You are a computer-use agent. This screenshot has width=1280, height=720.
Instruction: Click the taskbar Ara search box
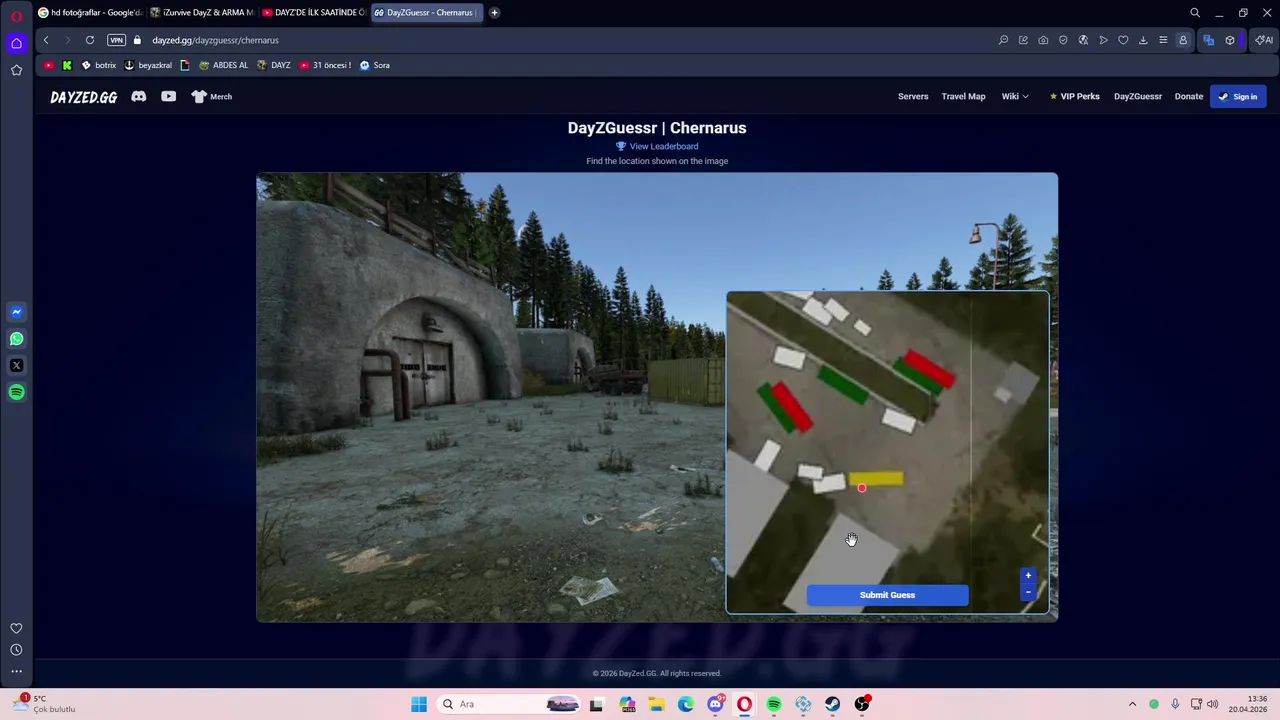pyautogui.click(x=510, y=704)
